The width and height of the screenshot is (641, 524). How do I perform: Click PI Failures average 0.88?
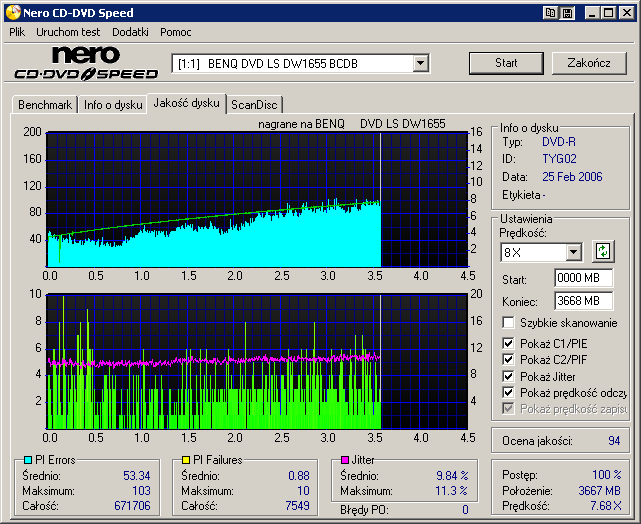point(298,476)
